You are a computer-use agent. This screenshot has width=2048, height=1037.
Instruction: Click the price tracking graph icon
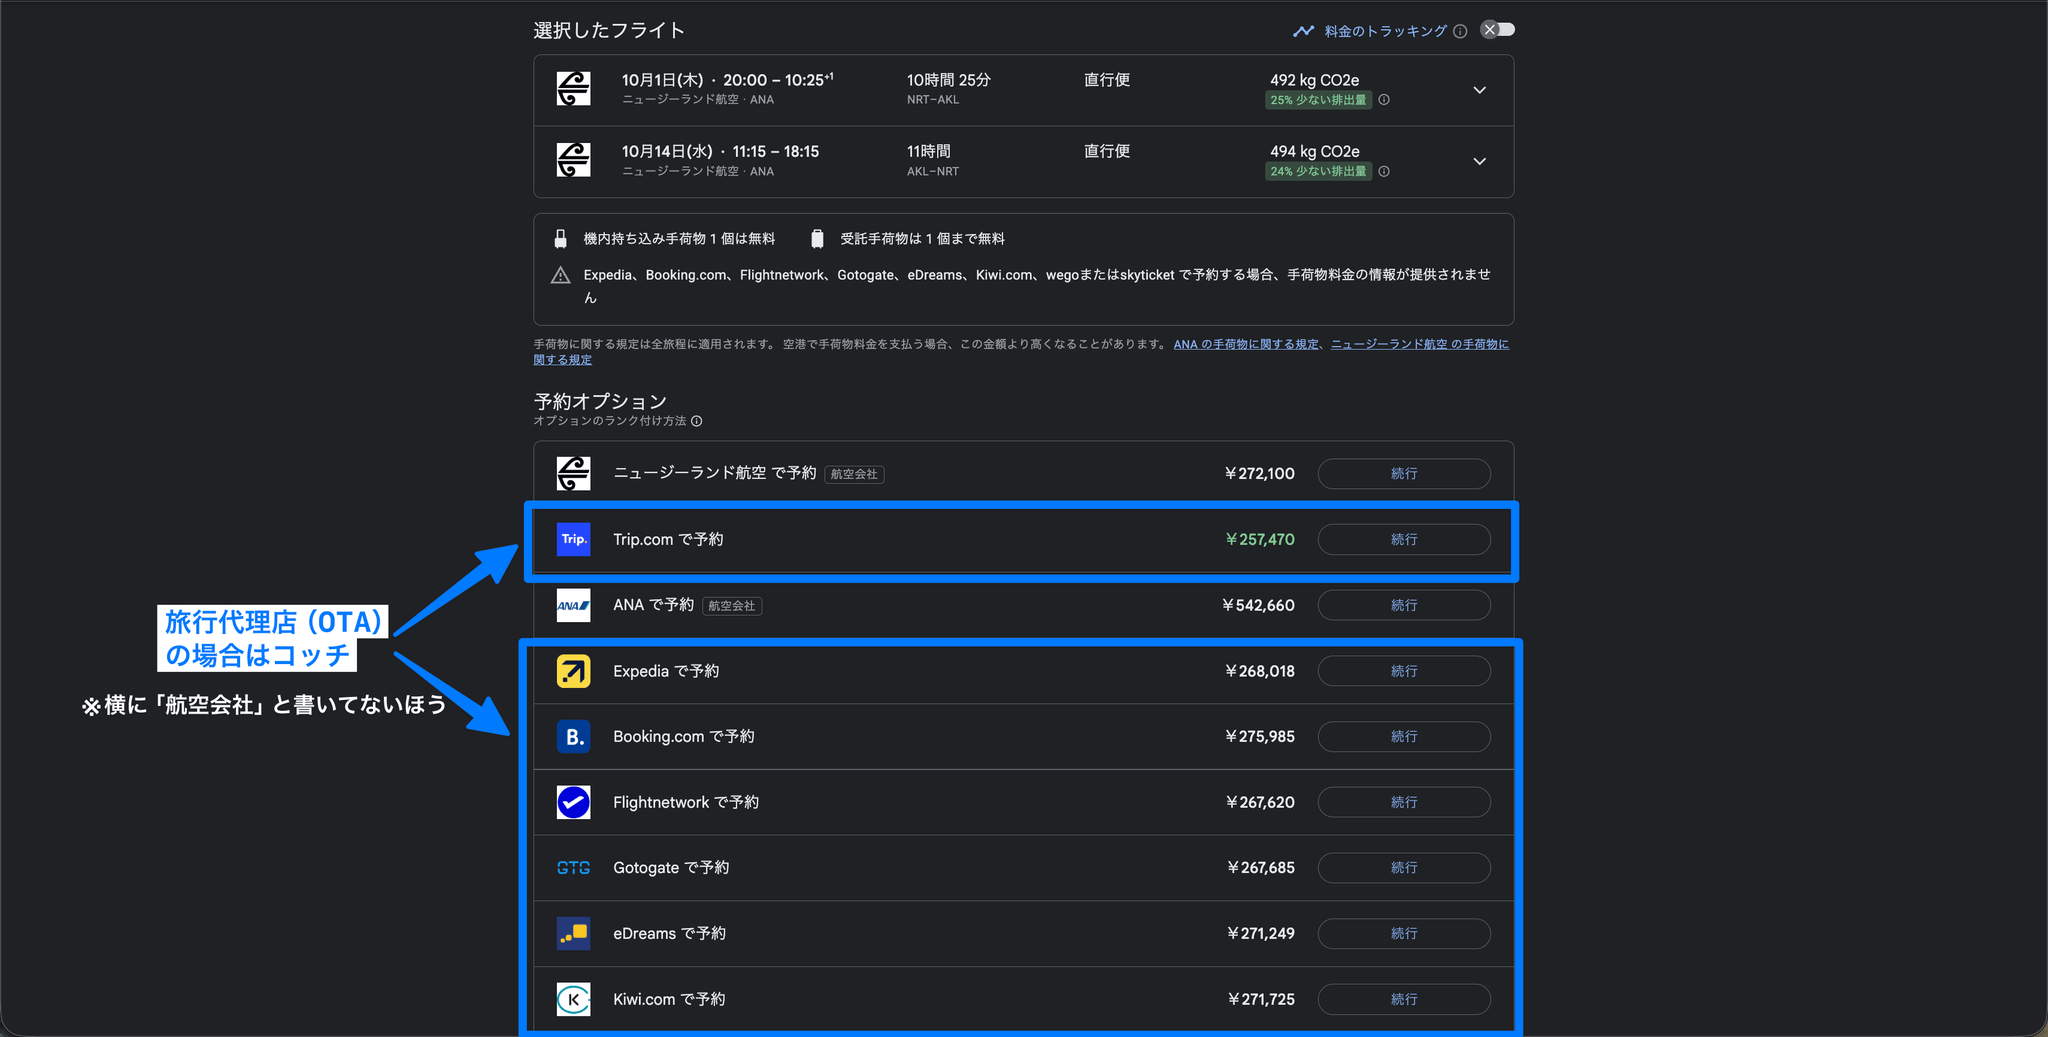click(x=1303, y=31)
